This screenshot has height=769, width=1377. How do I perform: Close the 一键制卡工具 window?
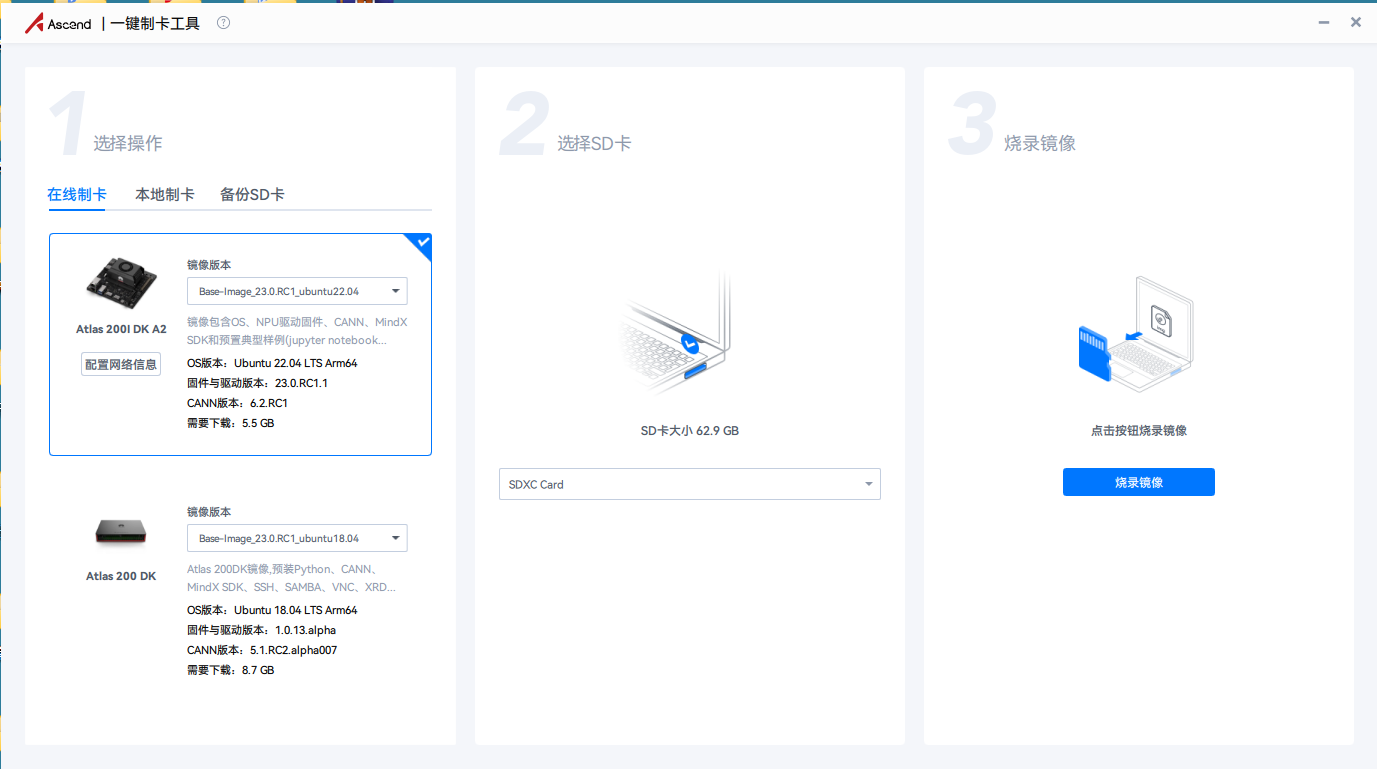(x=1356, y=22)
